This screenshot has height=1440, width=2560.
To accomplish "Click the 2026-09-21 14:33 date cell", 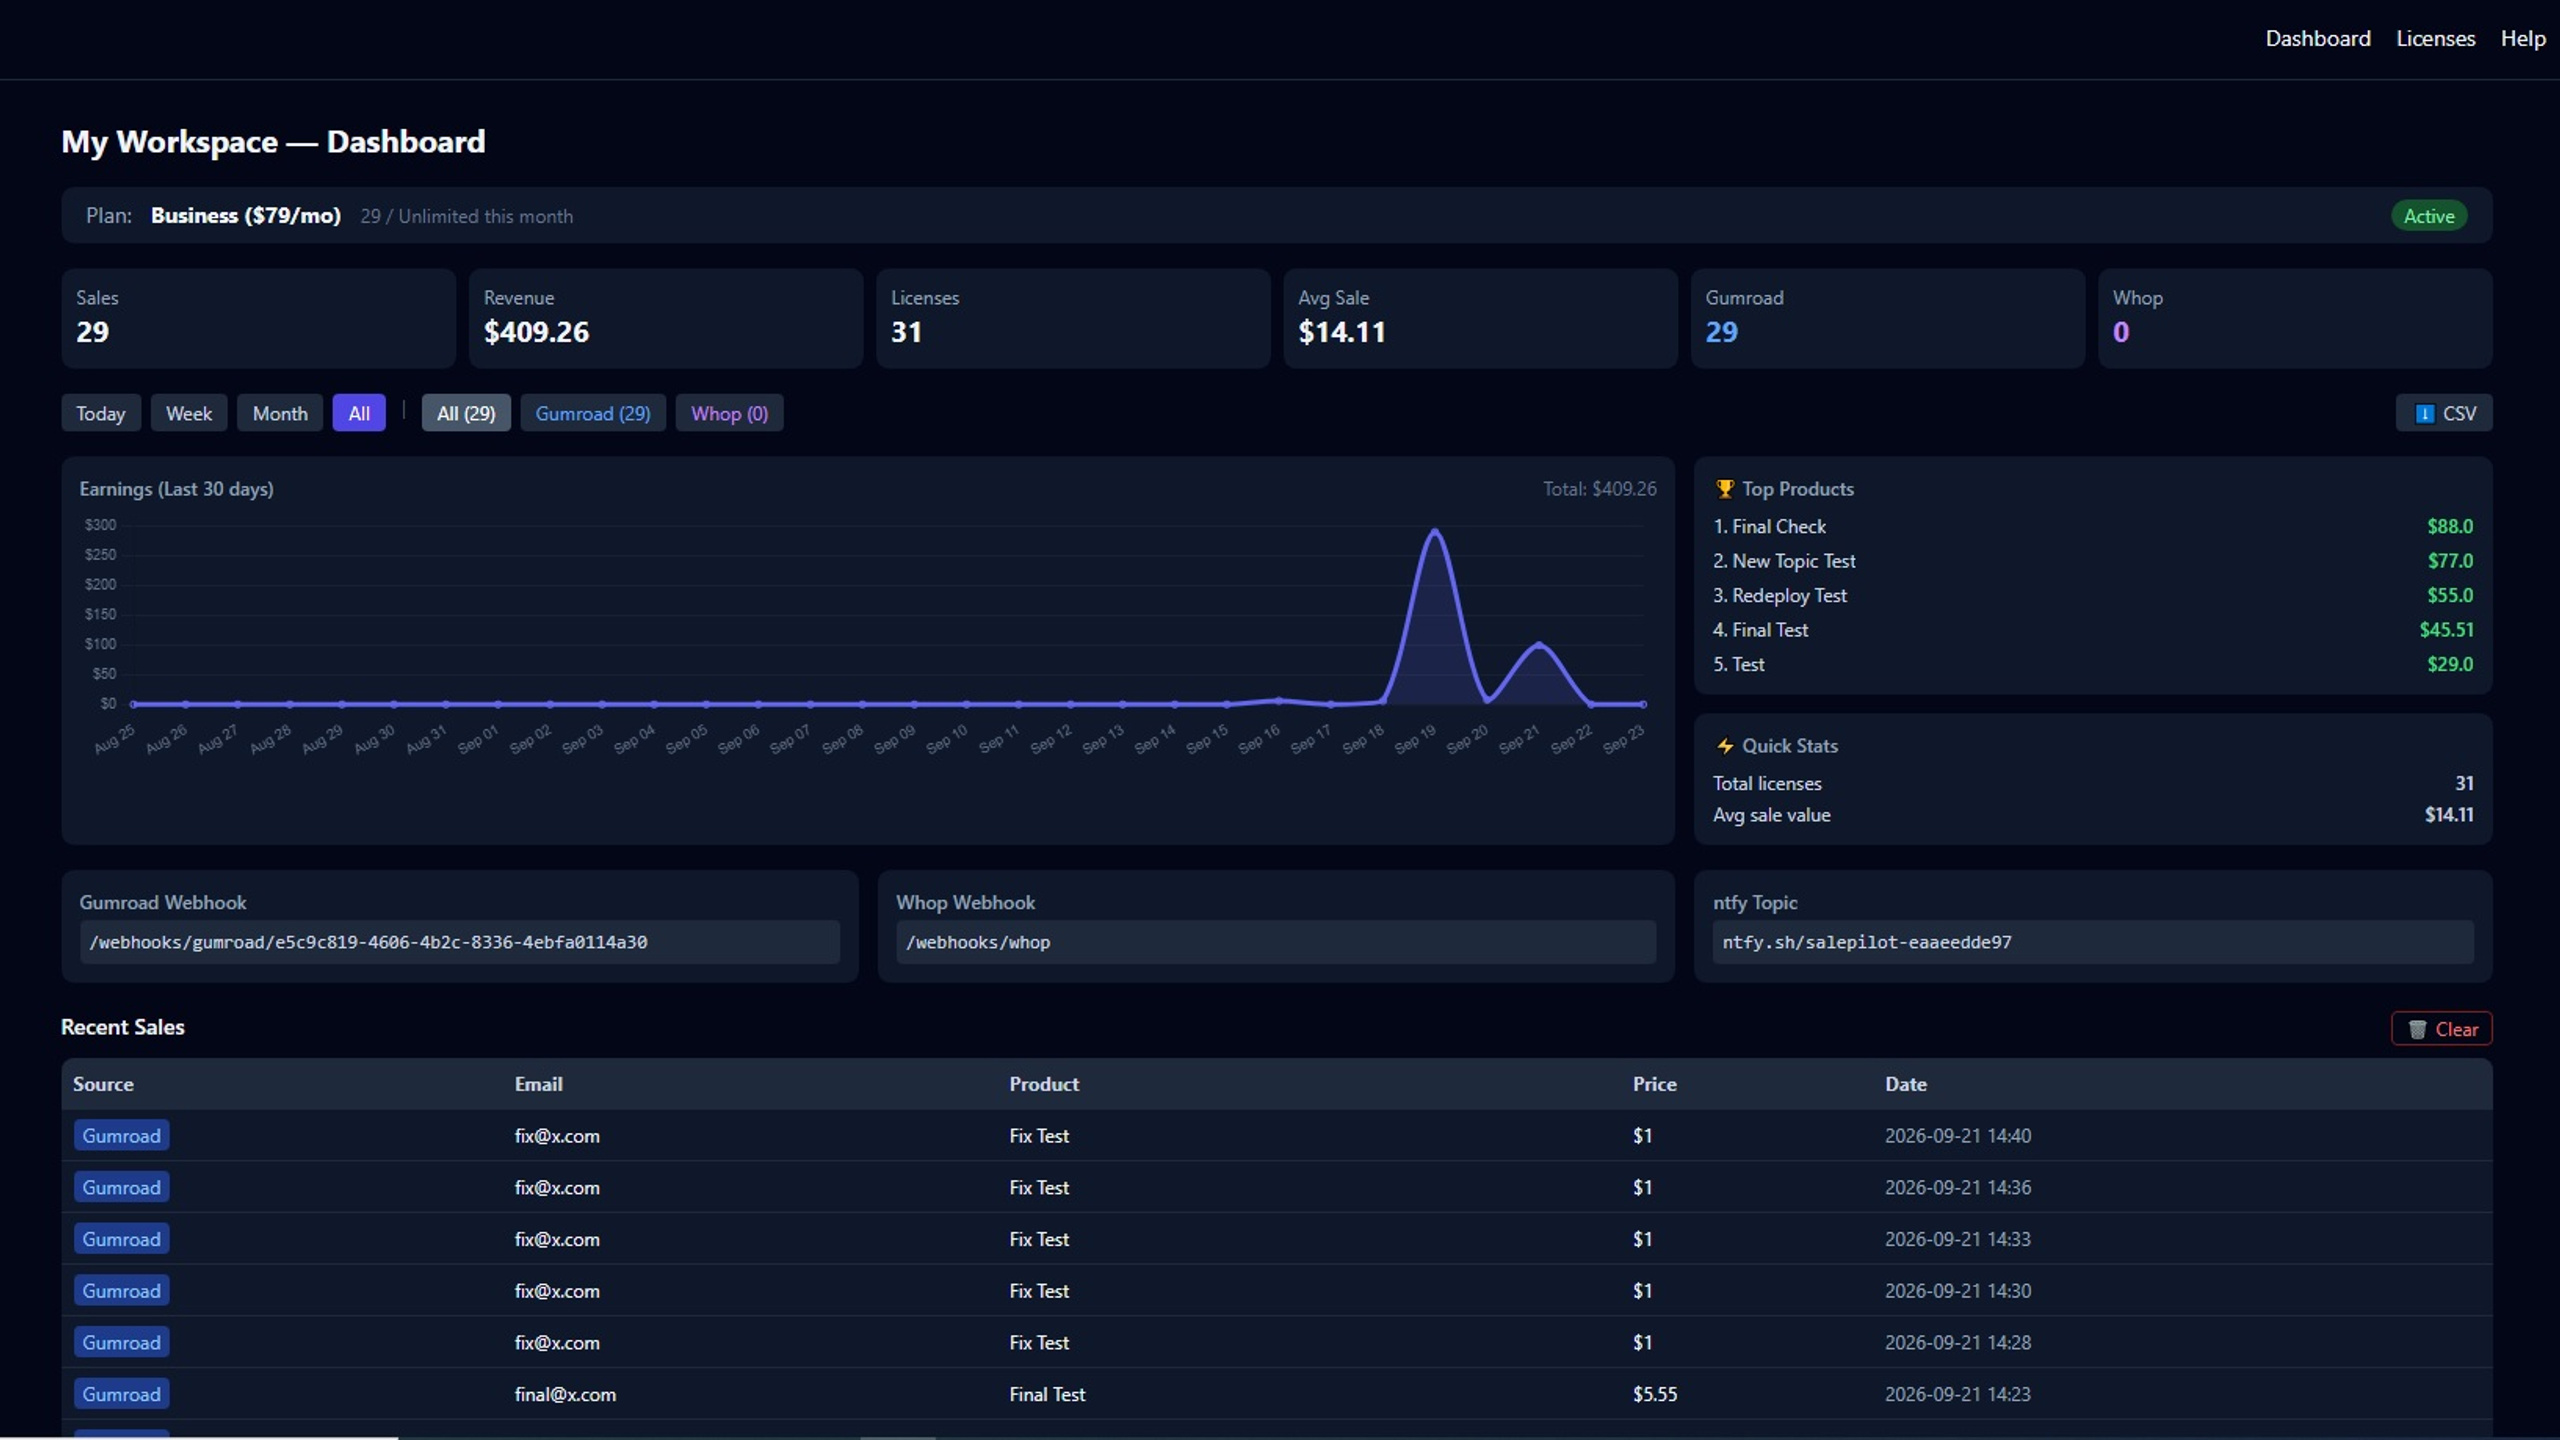I will click(x=1958, y=1239).
